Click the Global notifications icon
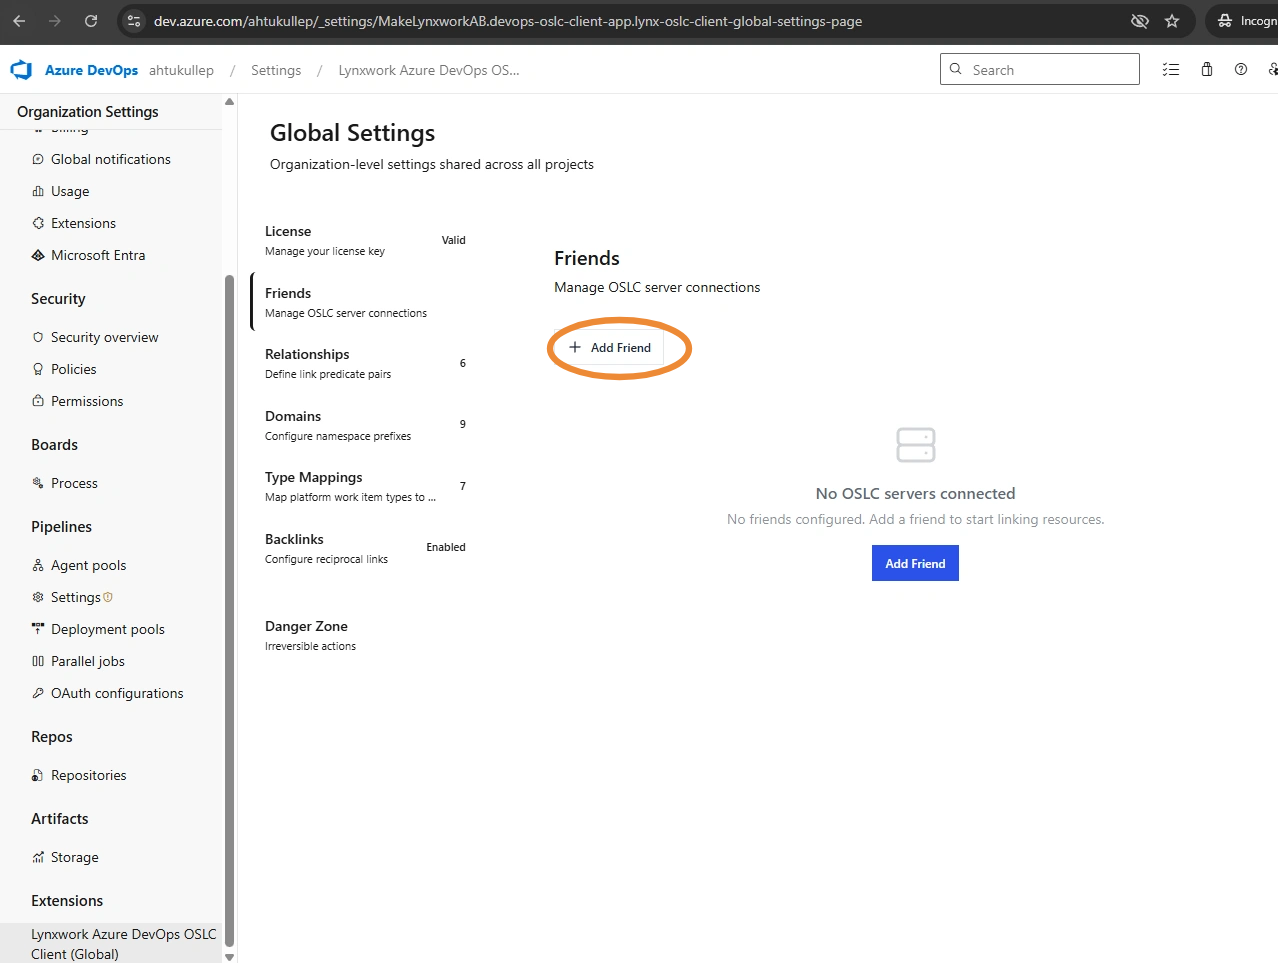 coord(38,159)
